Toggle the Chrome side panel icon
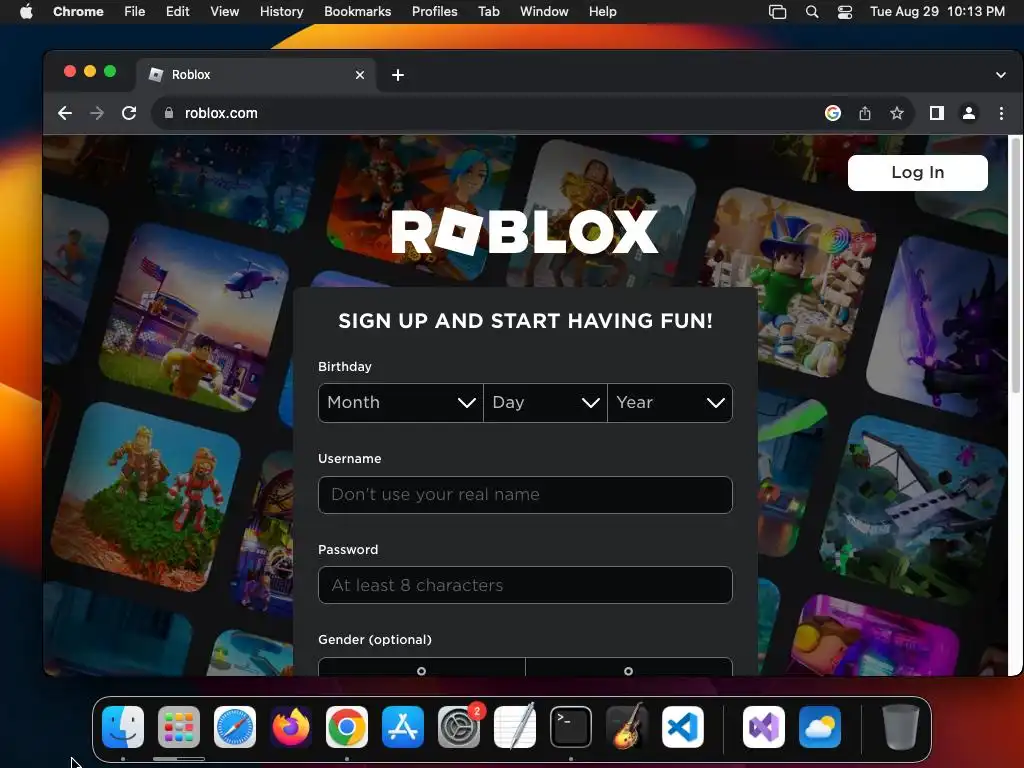The image size is (1024, 768). click(936, 113)
